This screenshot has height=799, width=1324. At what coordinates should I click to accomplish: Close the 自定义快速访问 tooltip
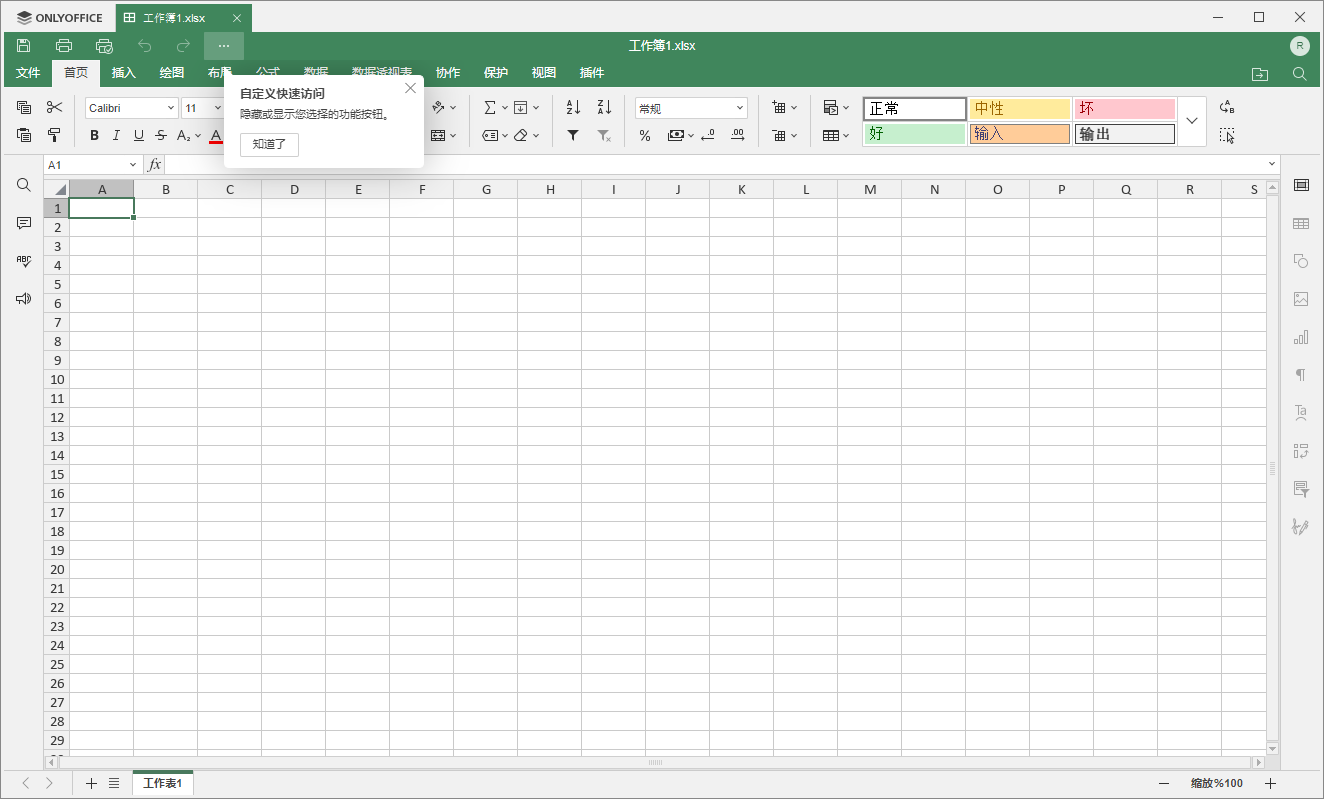pos(410,89)
